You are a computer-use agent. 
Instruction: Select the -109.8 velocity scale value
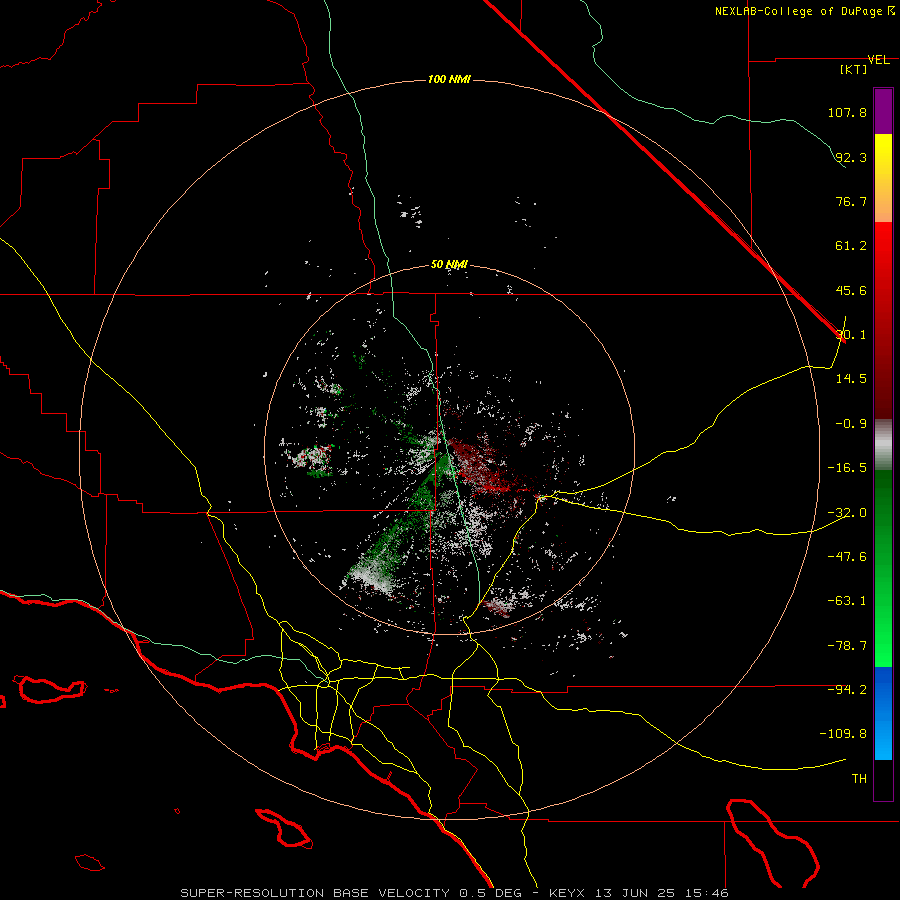(x=843, y=734)
